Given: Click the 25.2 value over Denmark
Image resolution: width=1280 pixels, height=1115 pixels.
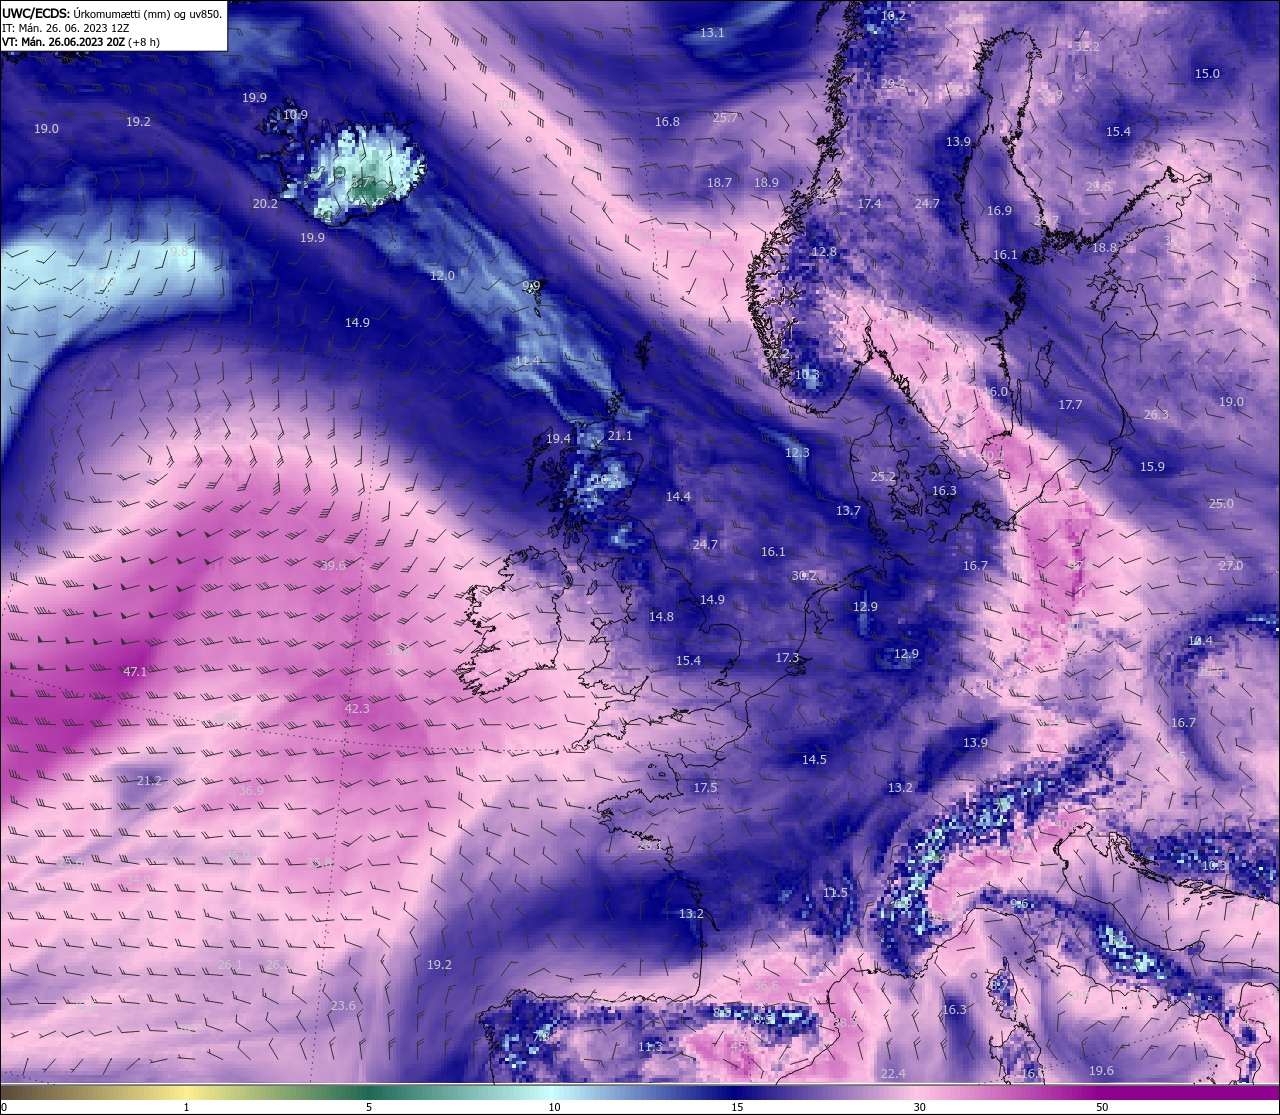Looking at the screenshot, I should pyautogui.click(x=883, y=478).
